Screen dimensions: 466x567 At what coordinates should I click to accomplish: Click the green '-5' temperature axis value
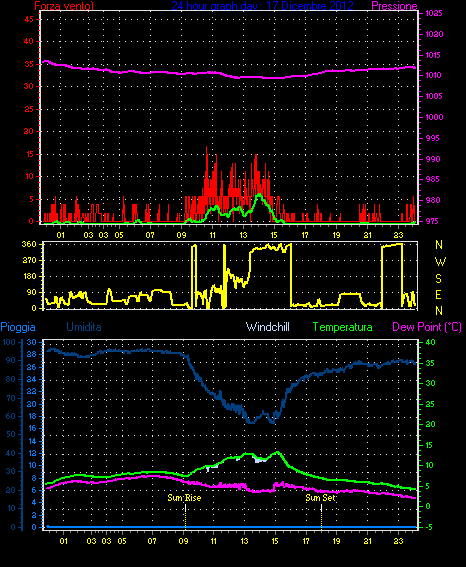(429, 527)
